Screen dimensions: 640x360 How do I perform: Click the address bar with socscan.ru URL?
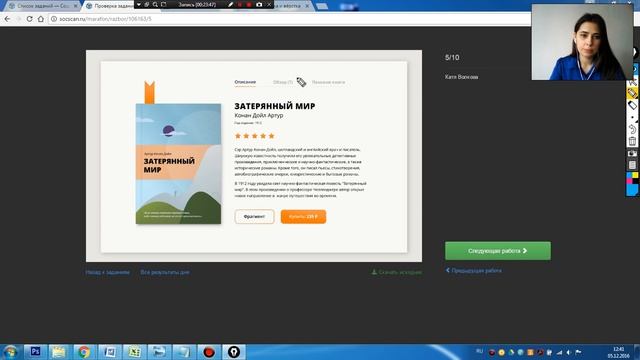point(290,19)
